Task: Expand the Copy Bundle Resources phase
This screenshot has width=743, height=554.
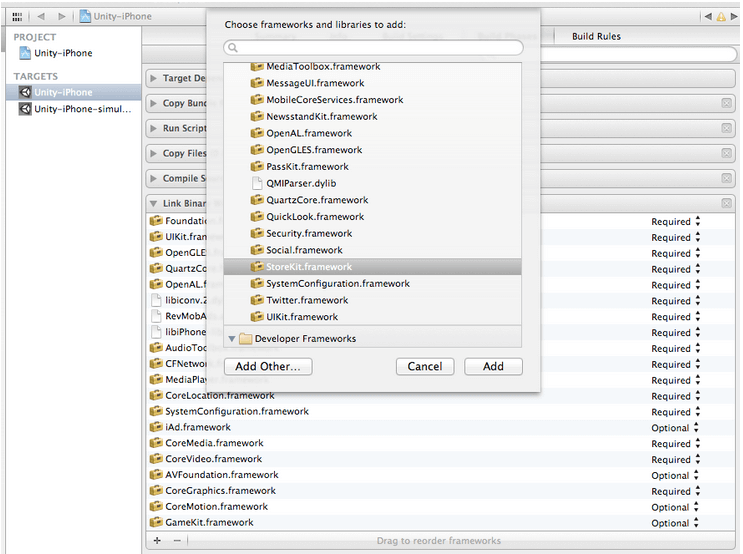Action: (153, 103)
